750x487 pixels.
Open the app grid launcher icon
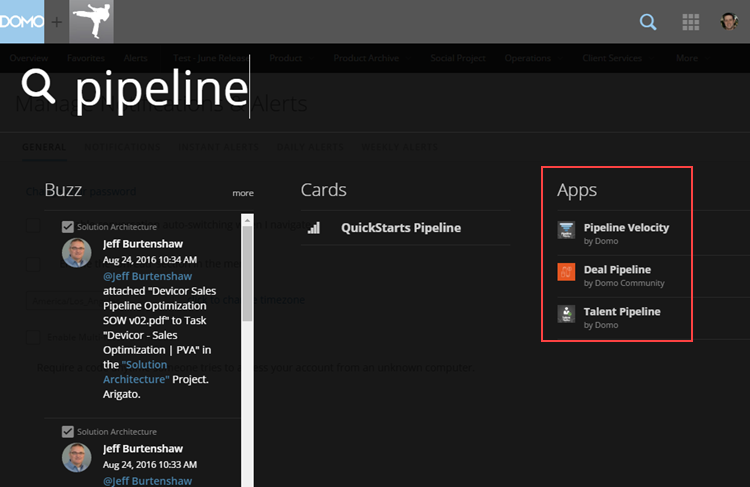point(690,22)
